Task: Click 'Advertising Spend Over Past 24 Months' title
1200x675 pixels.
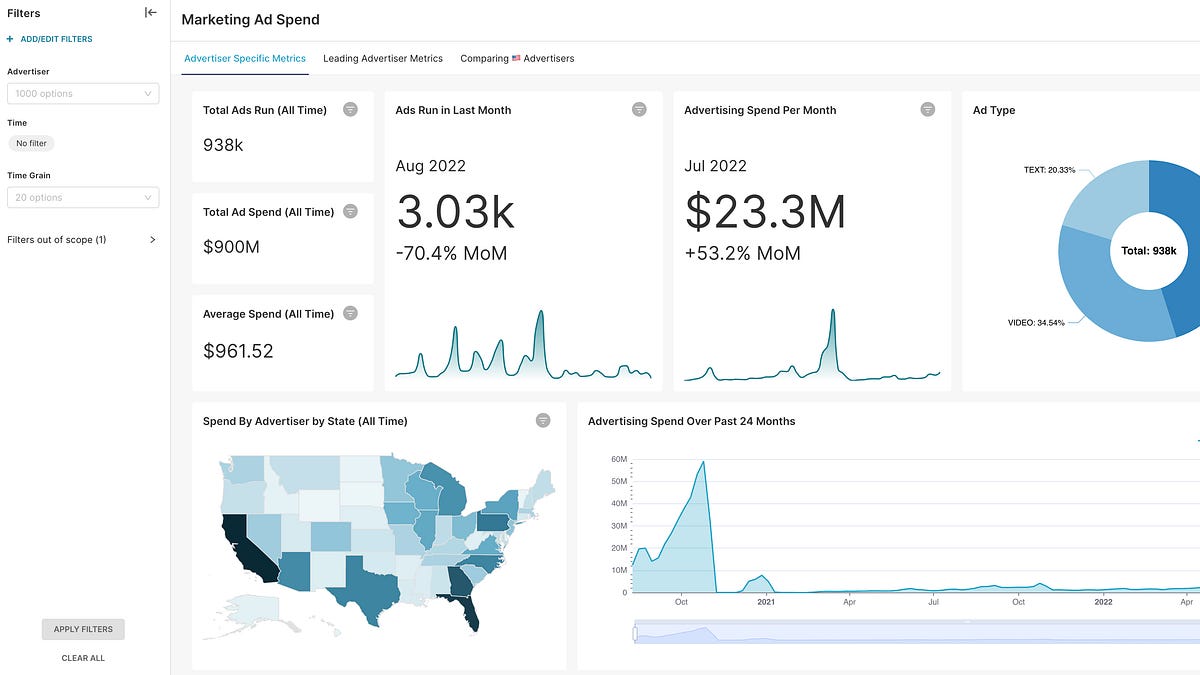Action: [x=692, y=421]
